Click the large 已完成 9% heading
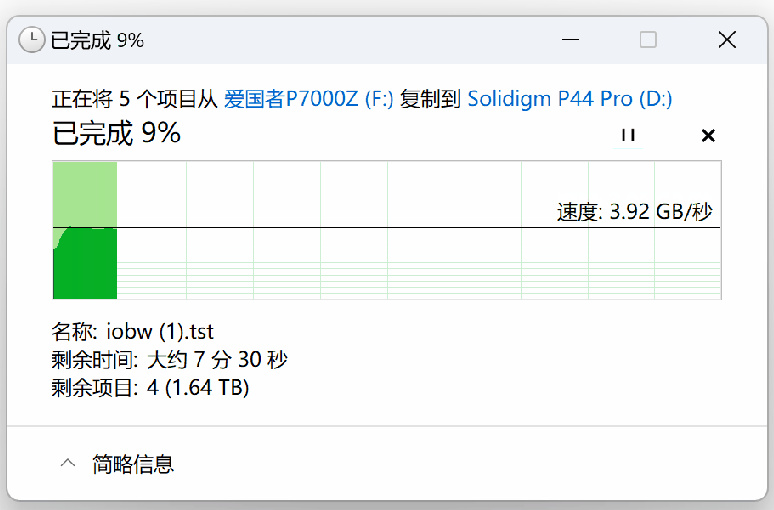The height and width of the screenshot is (510, 774). click(116, 133)
